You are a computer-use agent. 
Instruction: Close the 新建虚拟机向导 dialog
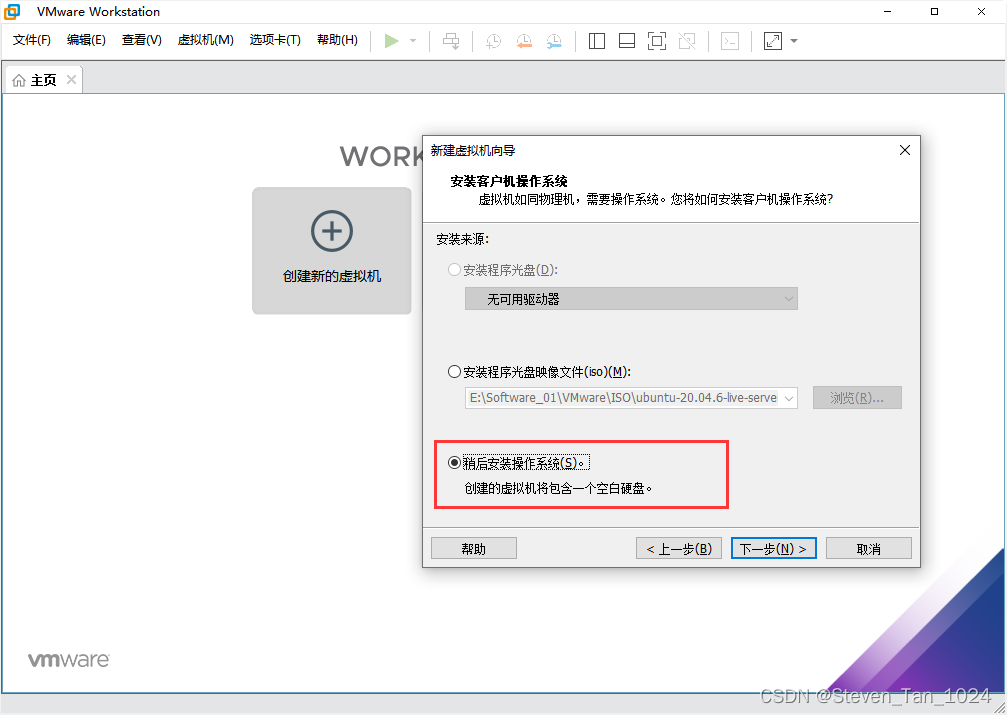[x=905, y=150]
